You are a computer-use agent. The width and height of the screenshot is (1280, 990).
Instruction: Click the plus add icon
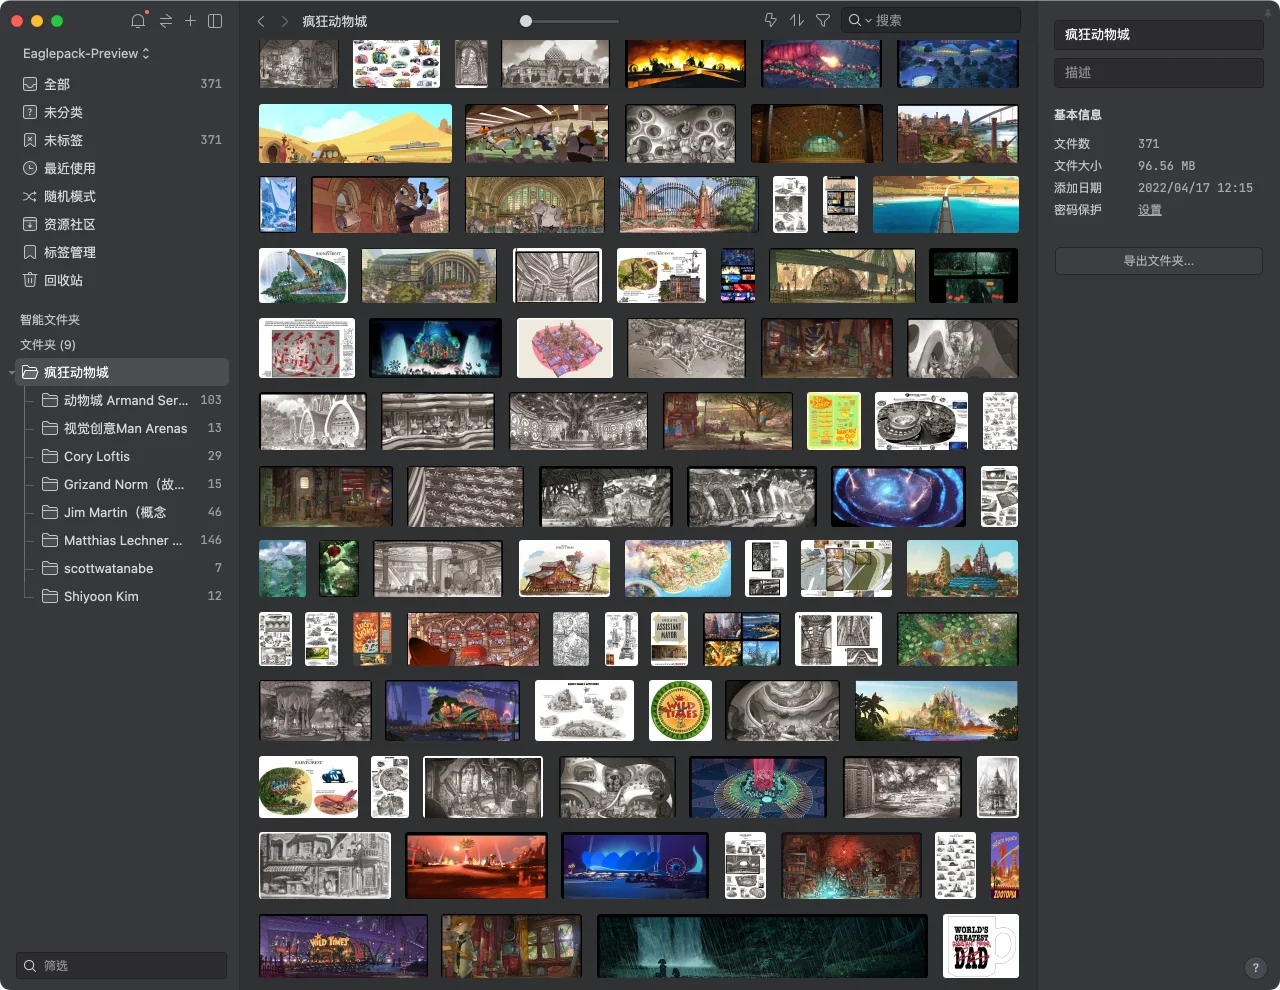click(190, 21)
